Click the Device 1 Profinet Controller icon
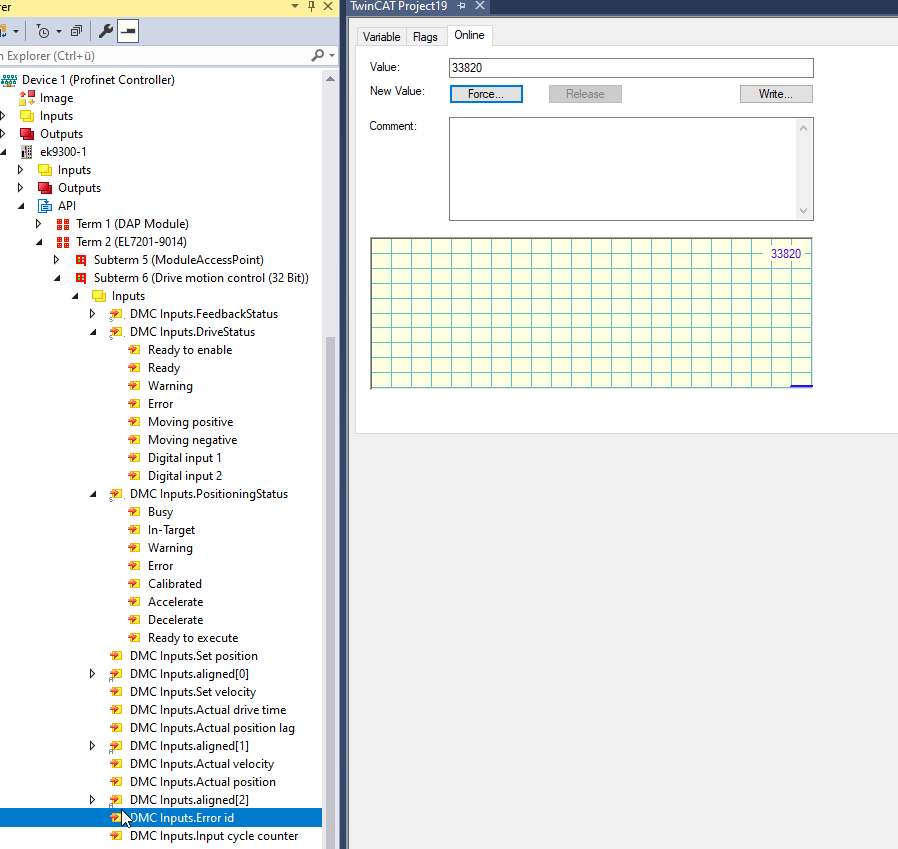 click(x=9, y=80)
